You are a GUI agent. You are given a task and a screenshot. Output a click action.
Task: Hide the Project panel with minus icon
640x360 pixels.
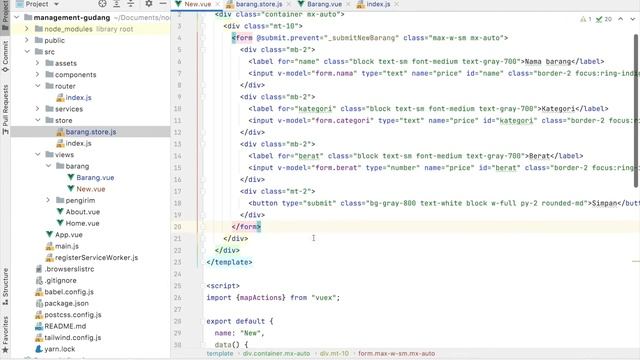tap(163, 4)
